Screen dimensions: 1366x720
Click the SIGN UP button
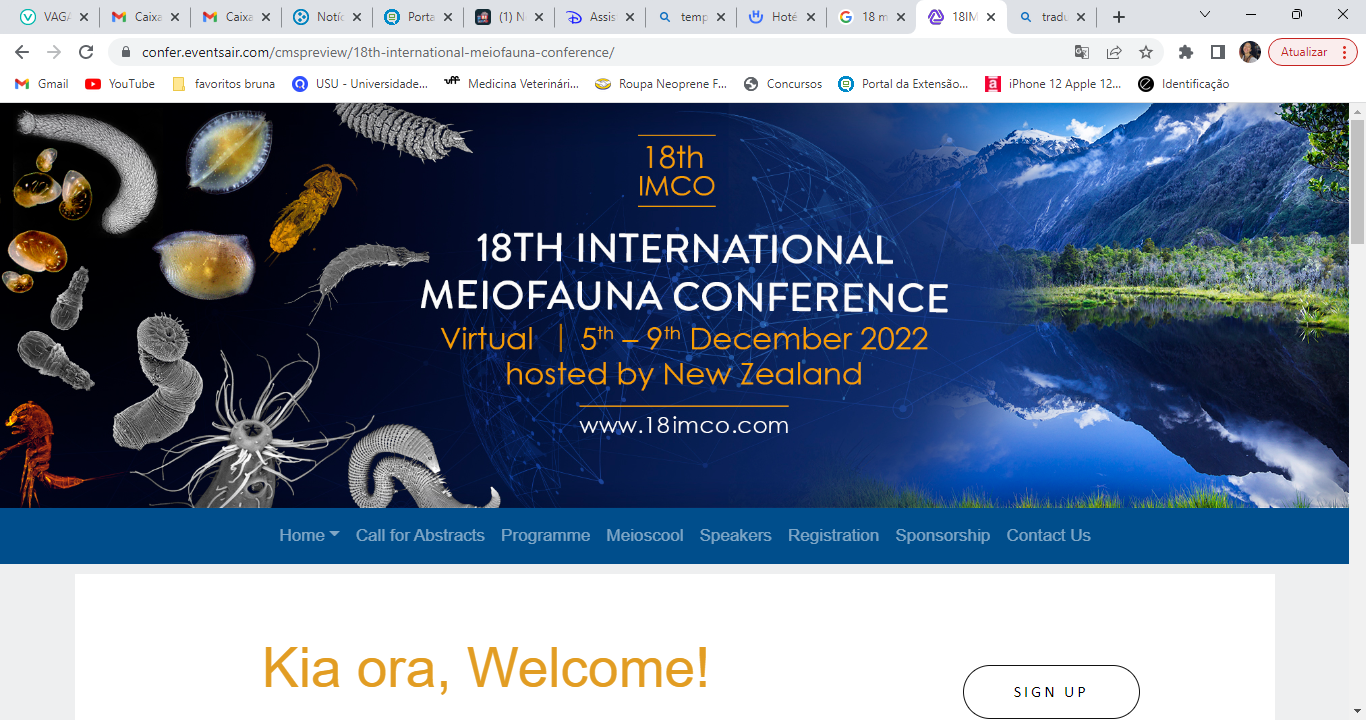[x=1050, y=692]
